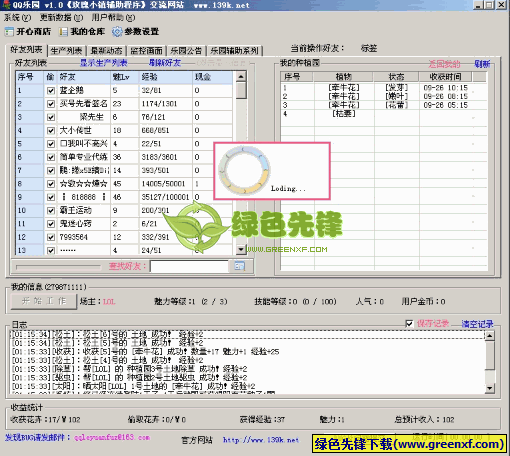Open 参数设置 gear settings icon
Image resolution: width=510 pixels, height=456 pixels.
tap(117, 32)
